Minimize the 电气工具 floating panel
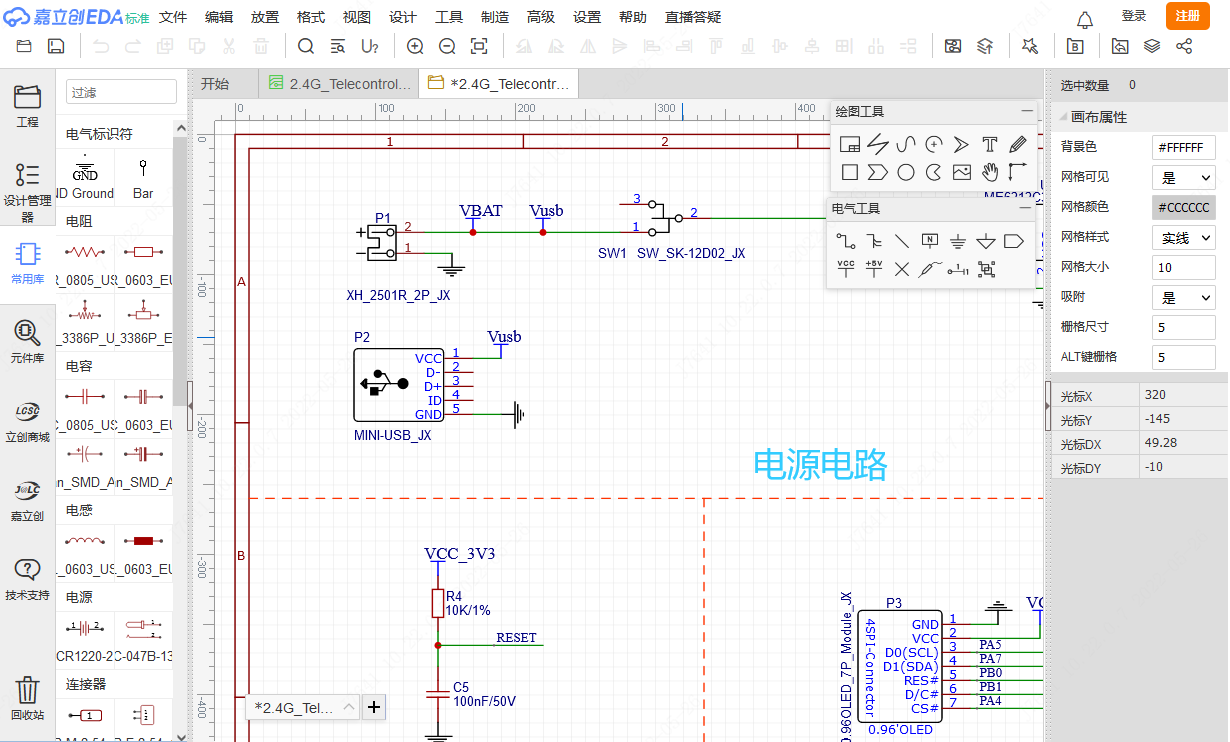The width and height of the screenshot is (1230, 742). [1024, 208]
